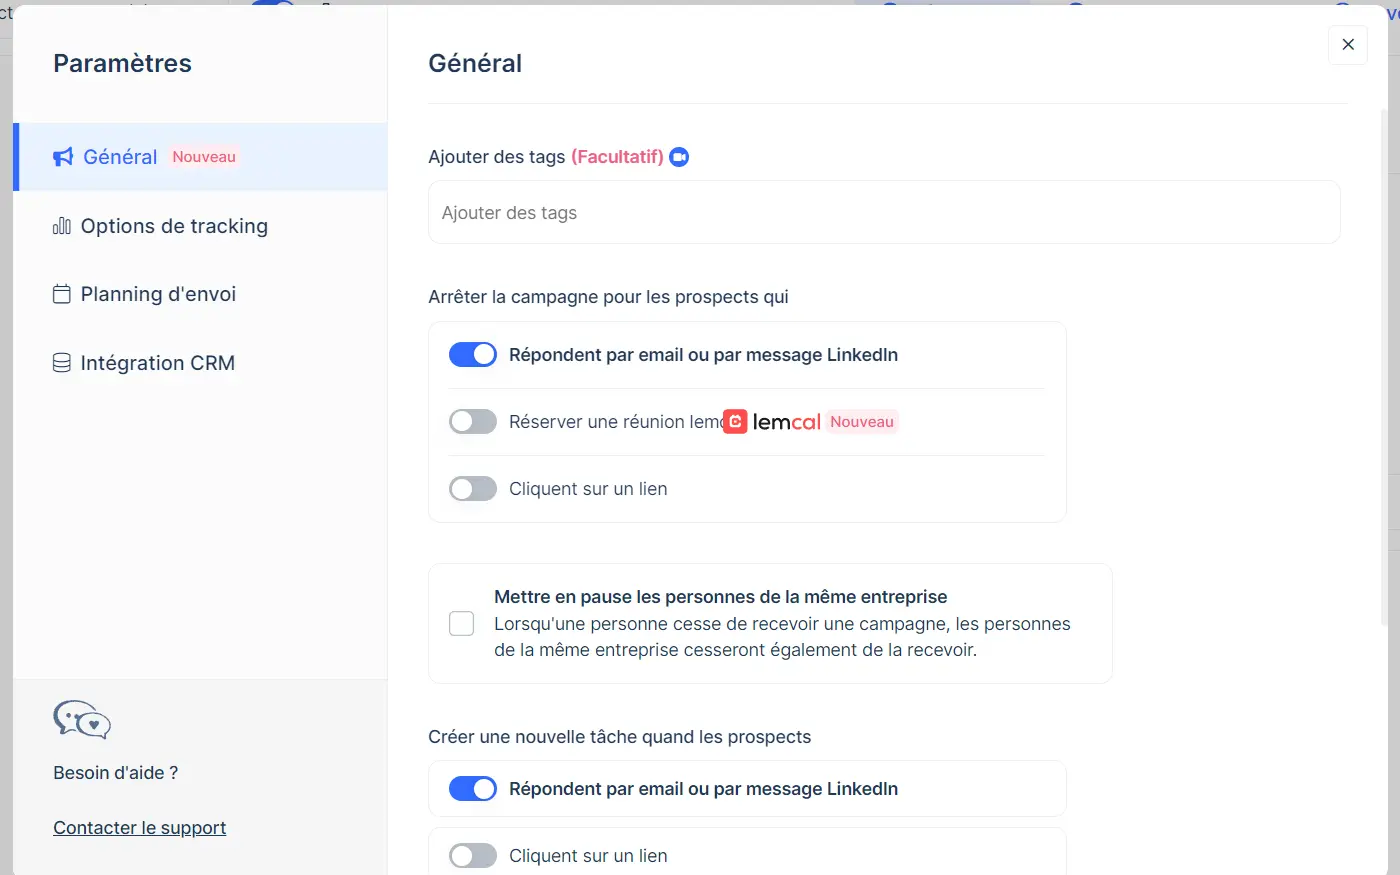
Task: Switch to the Planning d'envoi section
Action: click(158, 294)
